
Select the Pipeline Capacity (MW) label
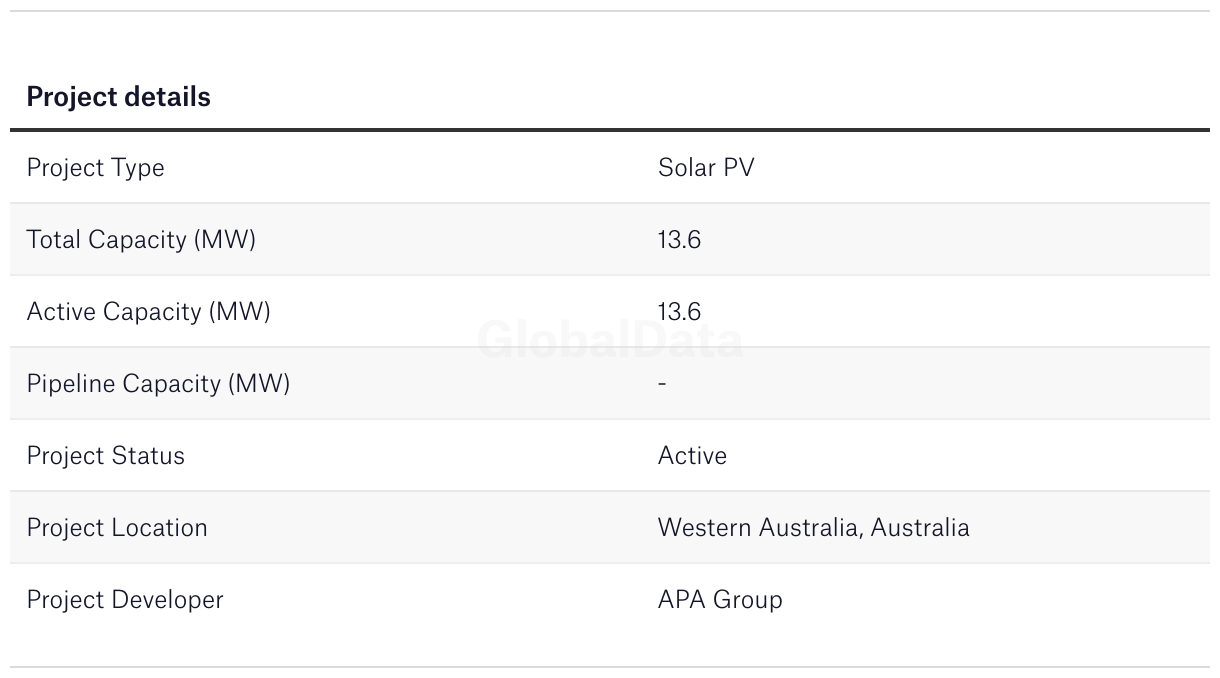tap(158, 383)
